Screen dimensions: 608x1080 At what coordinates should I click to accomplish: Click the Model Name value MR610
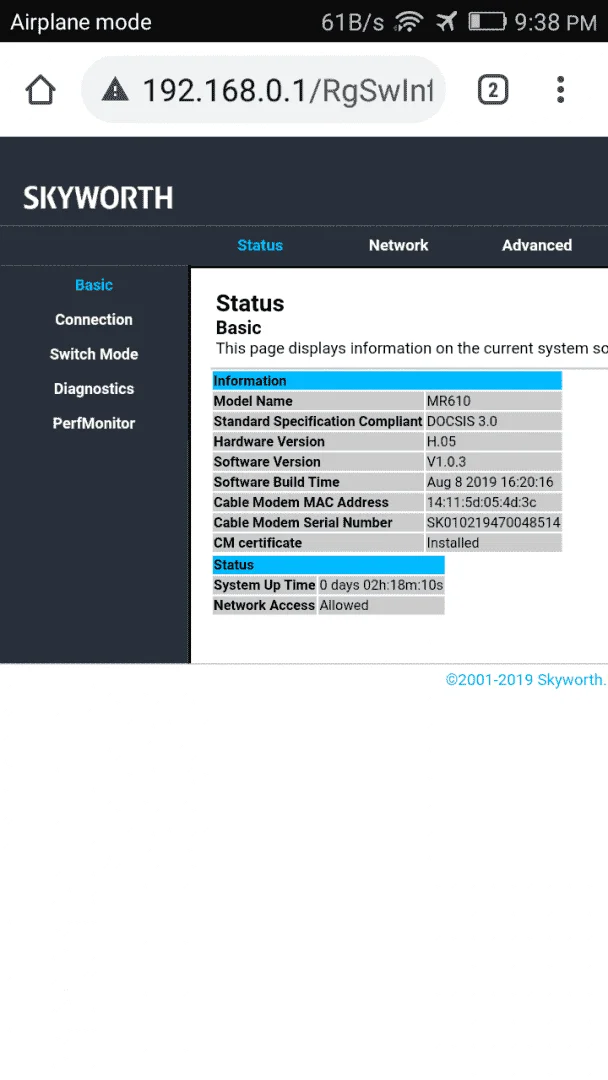[x=493, y=401]
